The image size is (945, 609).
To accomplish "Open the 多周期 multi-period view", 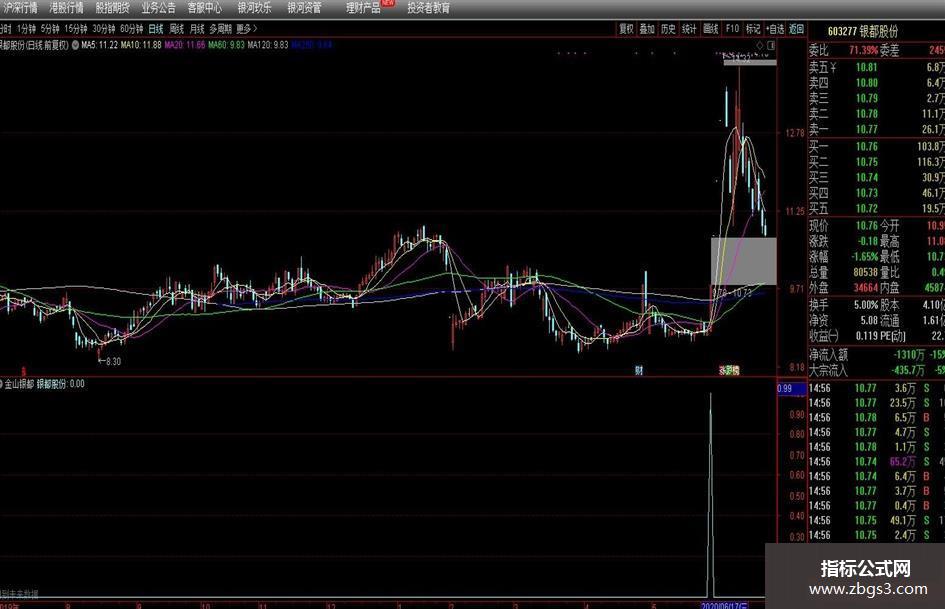I will click(x=221, y=28).
